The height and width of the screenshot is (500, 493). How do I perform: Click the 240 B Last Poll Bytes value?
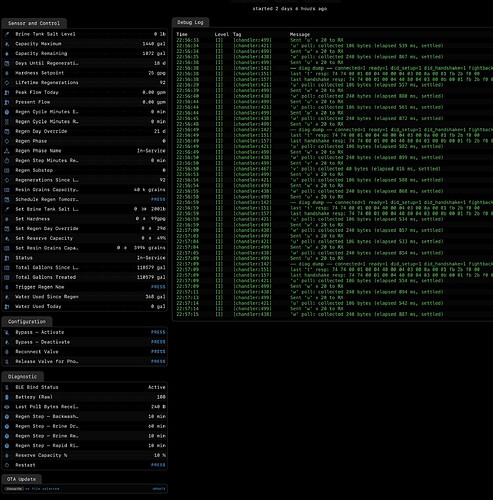click(x=158, y=407)
